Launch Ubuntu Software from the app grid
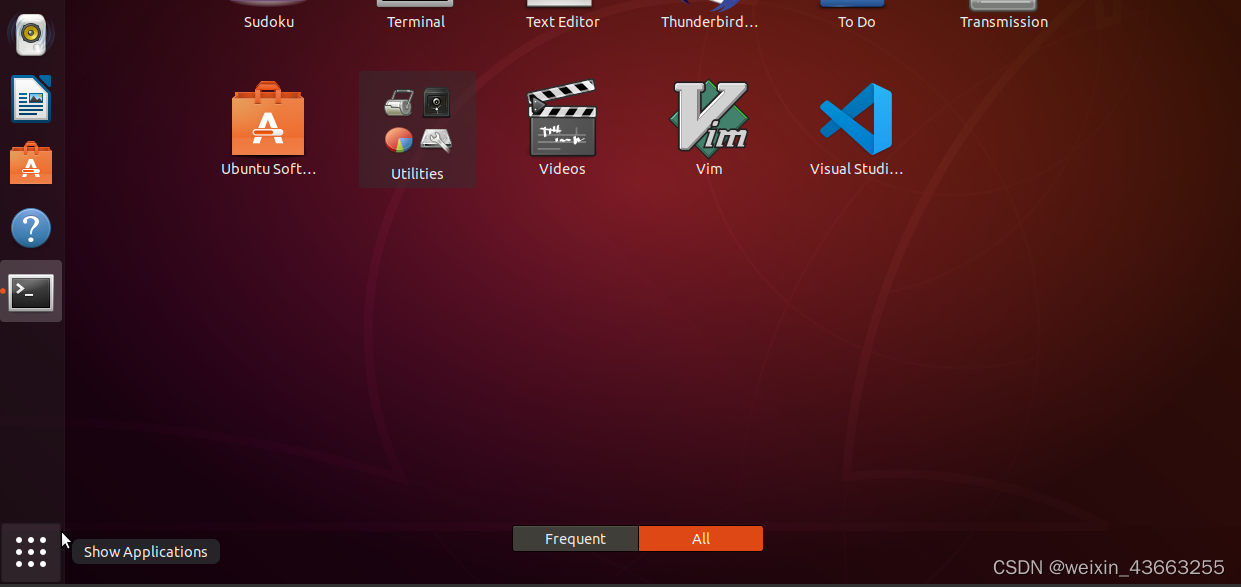Screen dimensions: 1241x587 [x=268, y=129]
